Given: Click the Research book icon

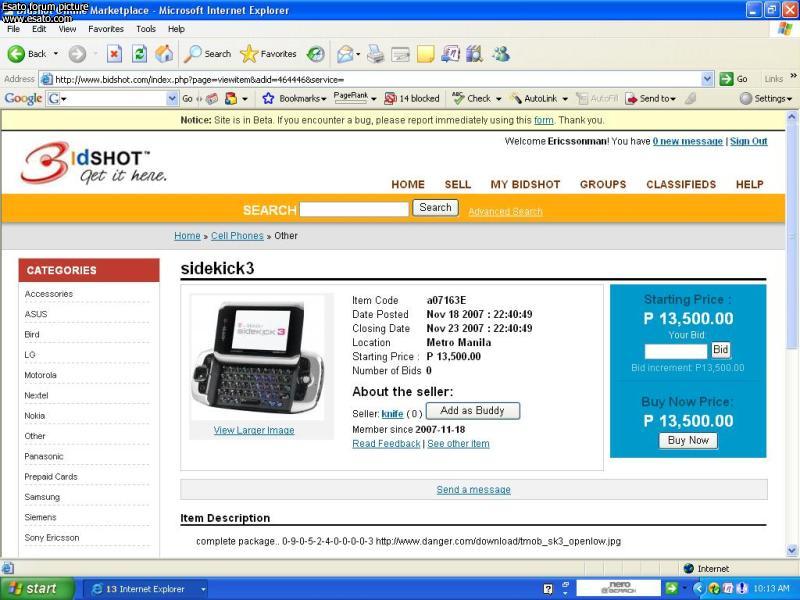Looking at the screenshot, I should pyautogui.click(x=474, y=54).
